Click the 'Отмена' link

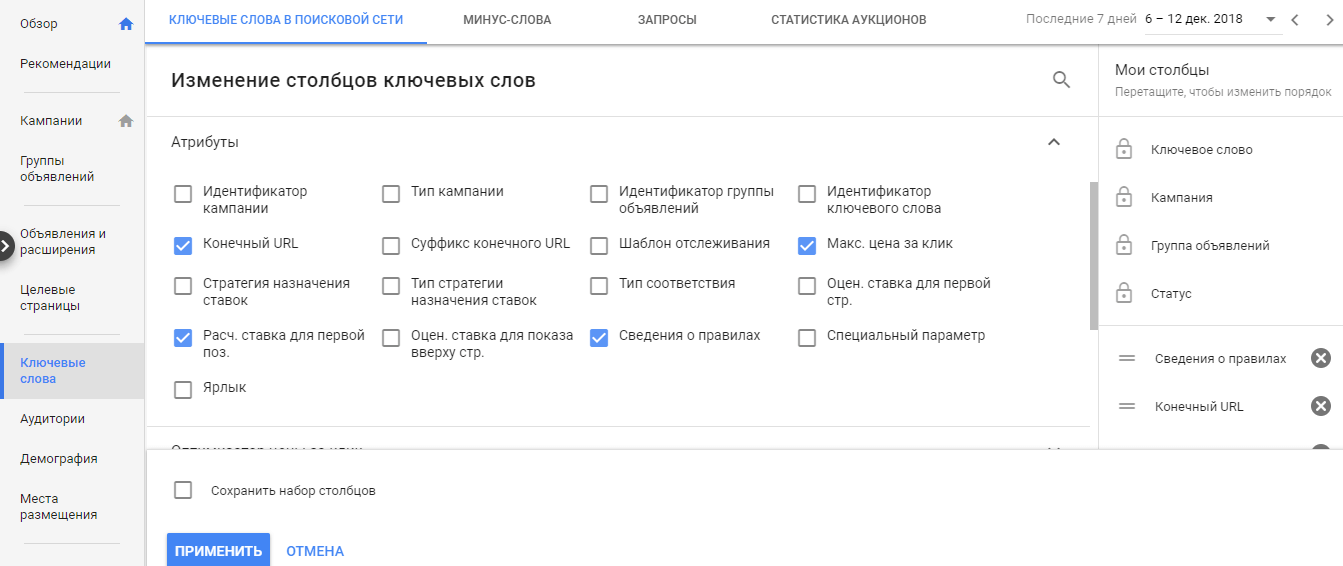(x=315, y=551)
